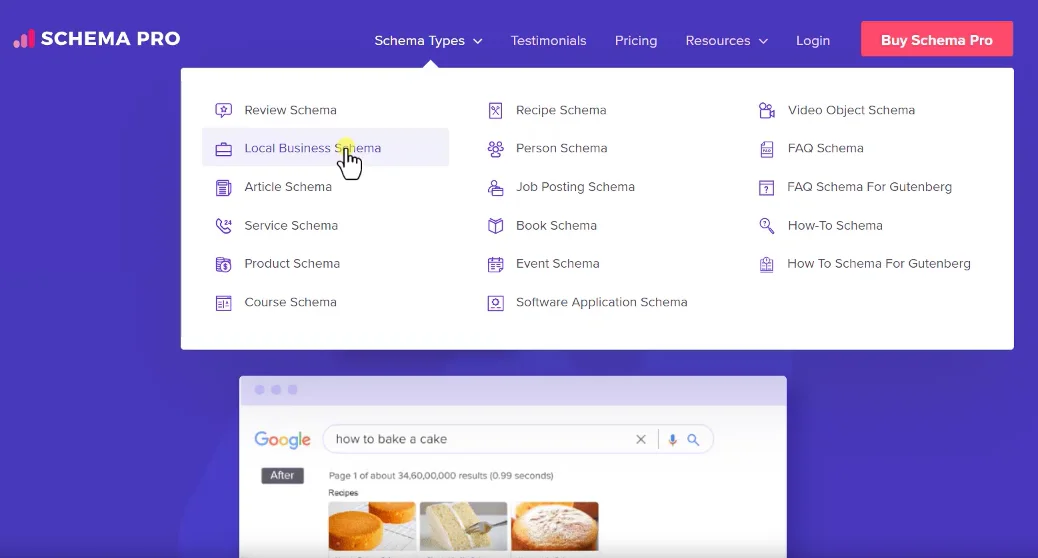
Task: Open the Job Posting Schema link
Action: [x=575, y=187]
